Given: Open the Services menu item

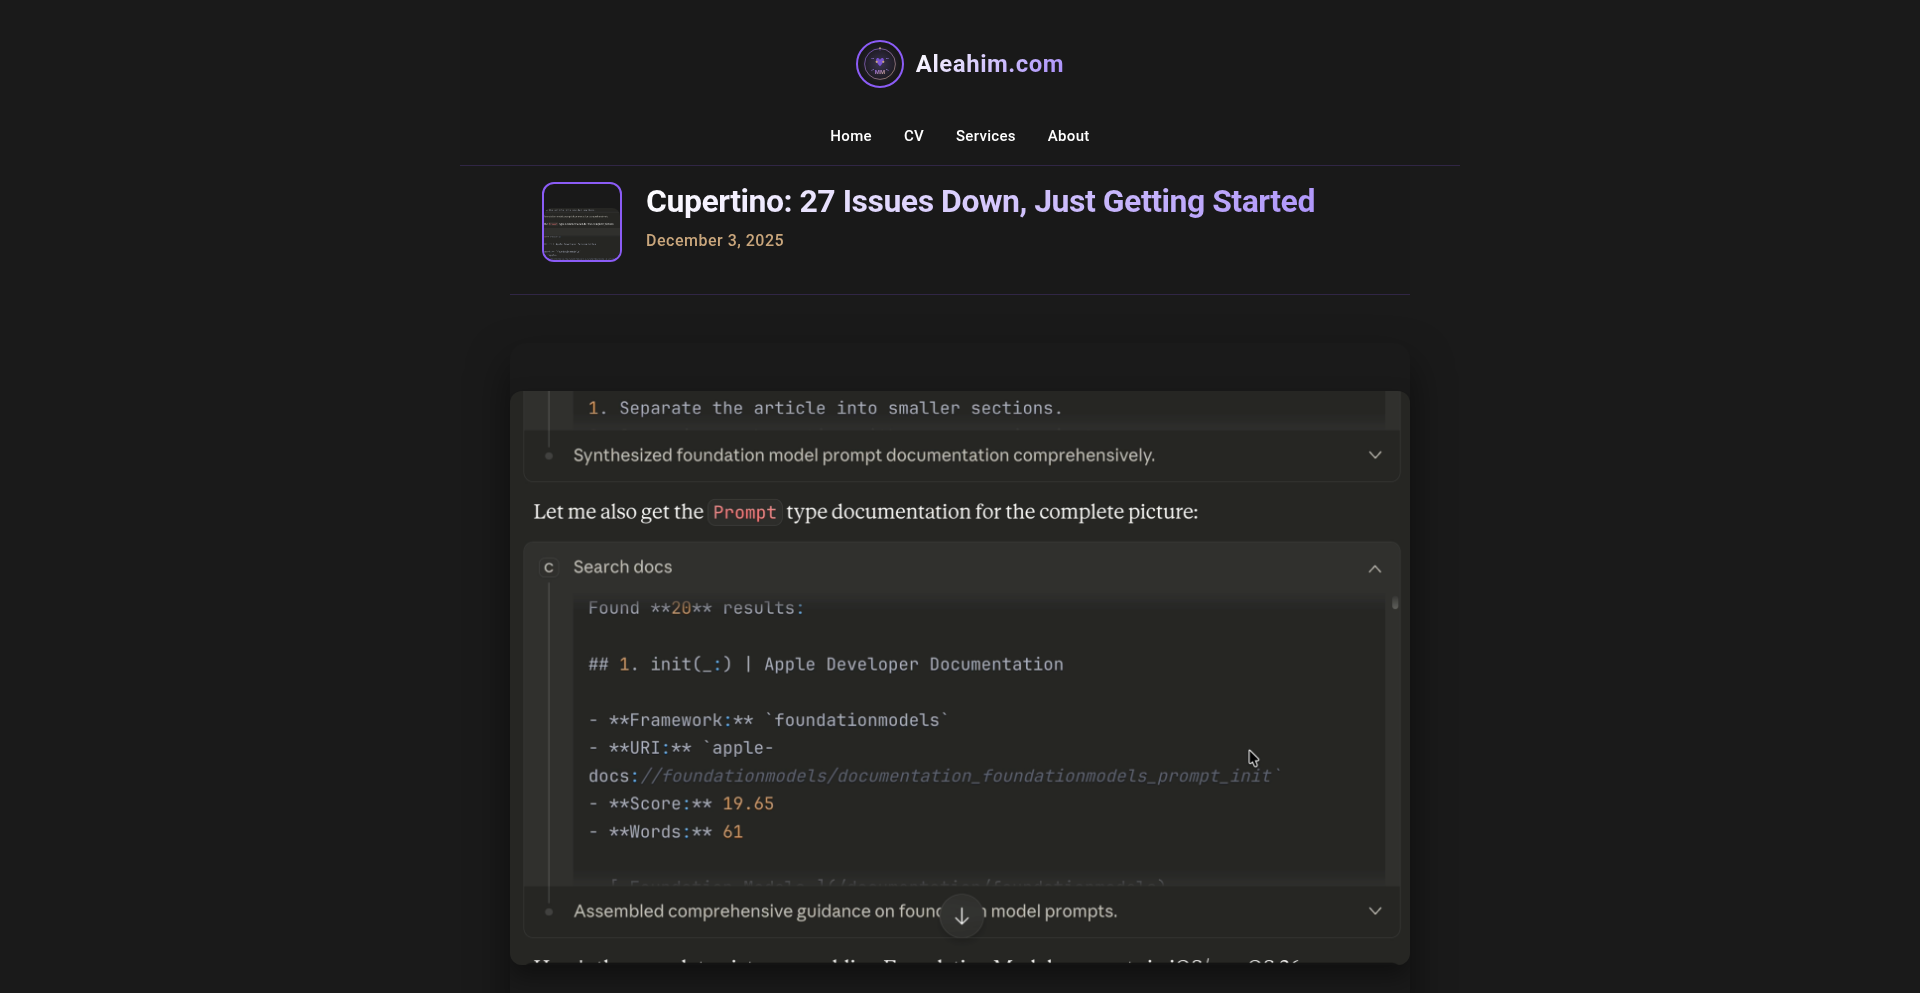Looking at the screenshot, I should point(985,136).
